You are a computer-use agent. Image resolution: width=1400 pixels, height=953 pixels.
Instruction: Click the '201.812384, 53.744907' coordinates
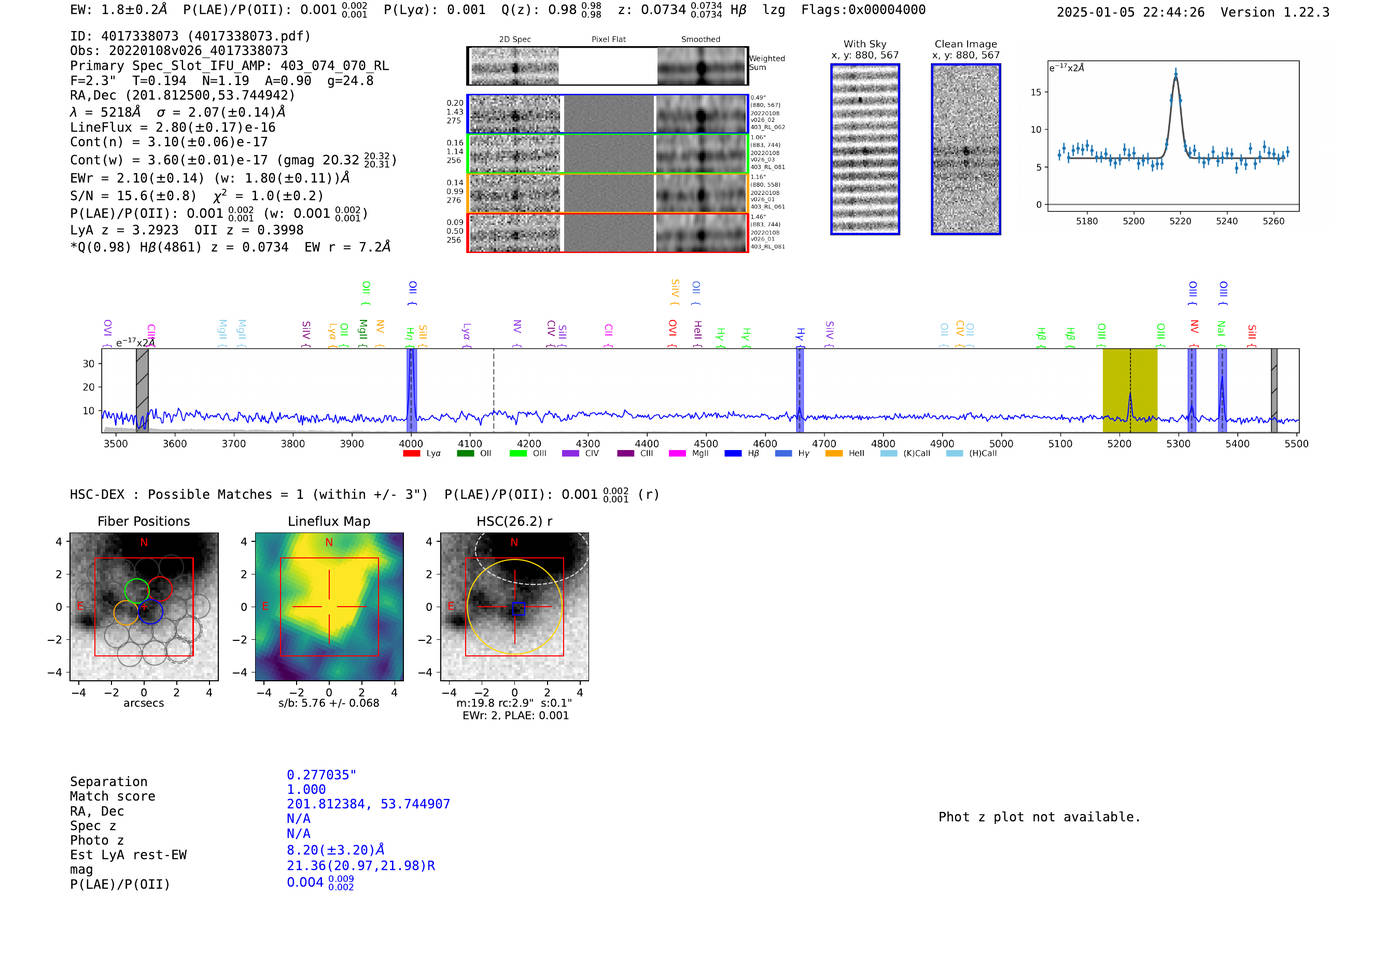[x=368, y=804]
